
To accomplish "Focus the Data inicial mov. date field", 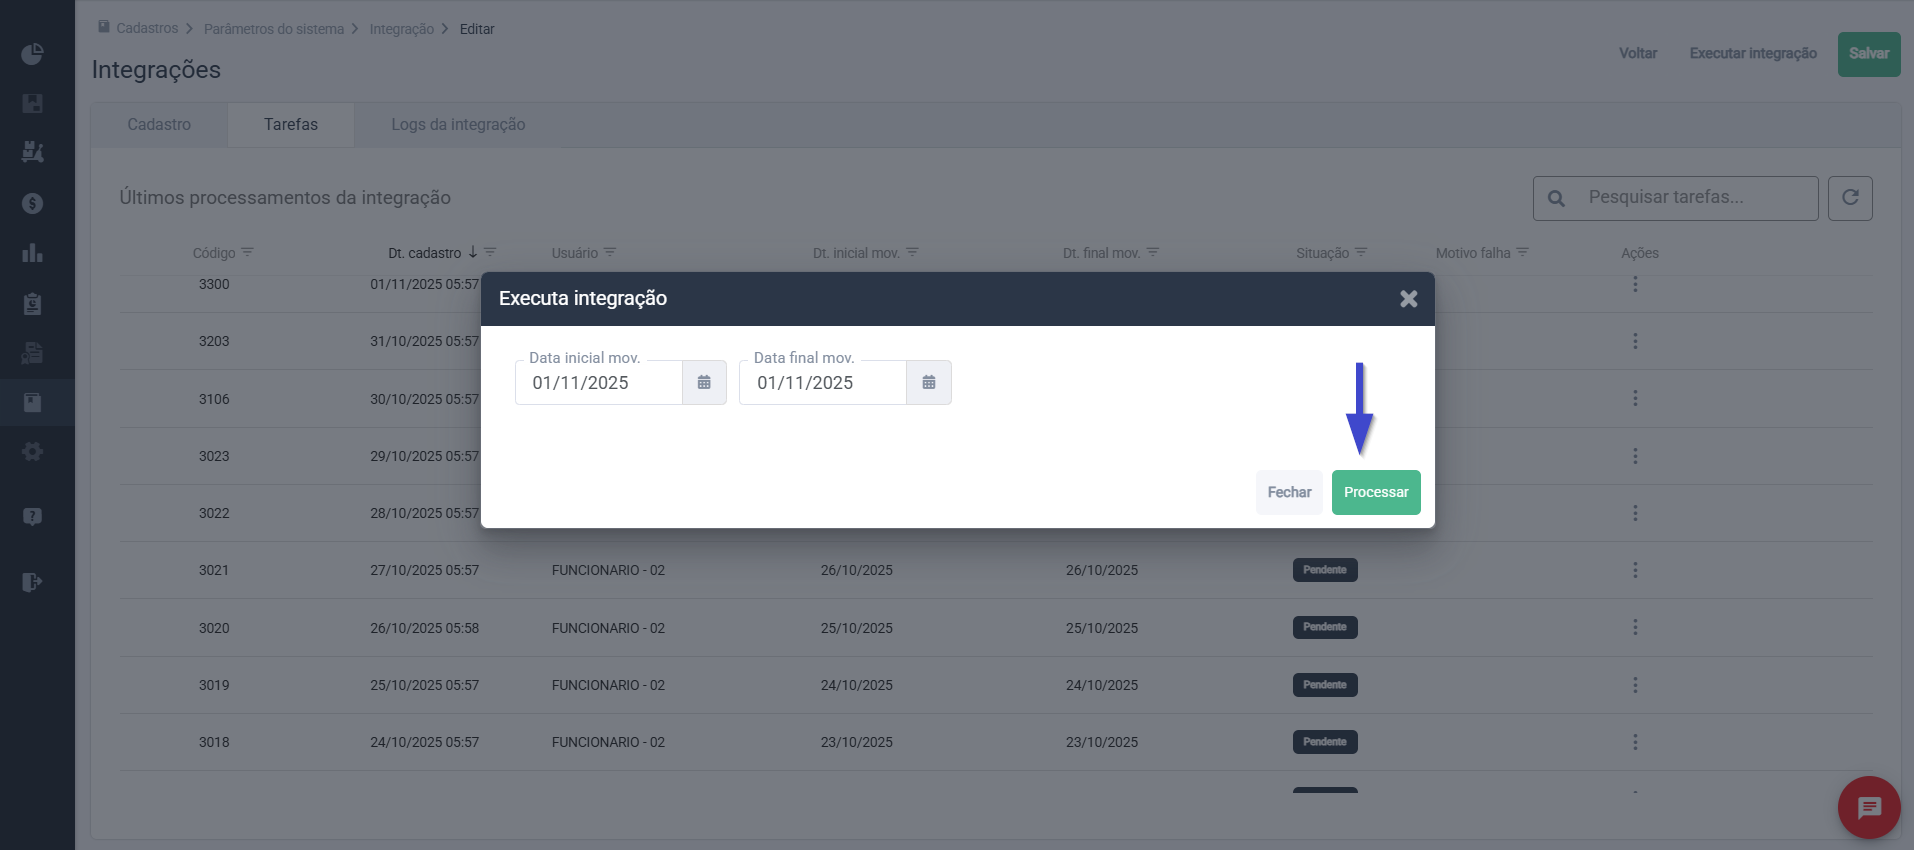I will [599, 383].
